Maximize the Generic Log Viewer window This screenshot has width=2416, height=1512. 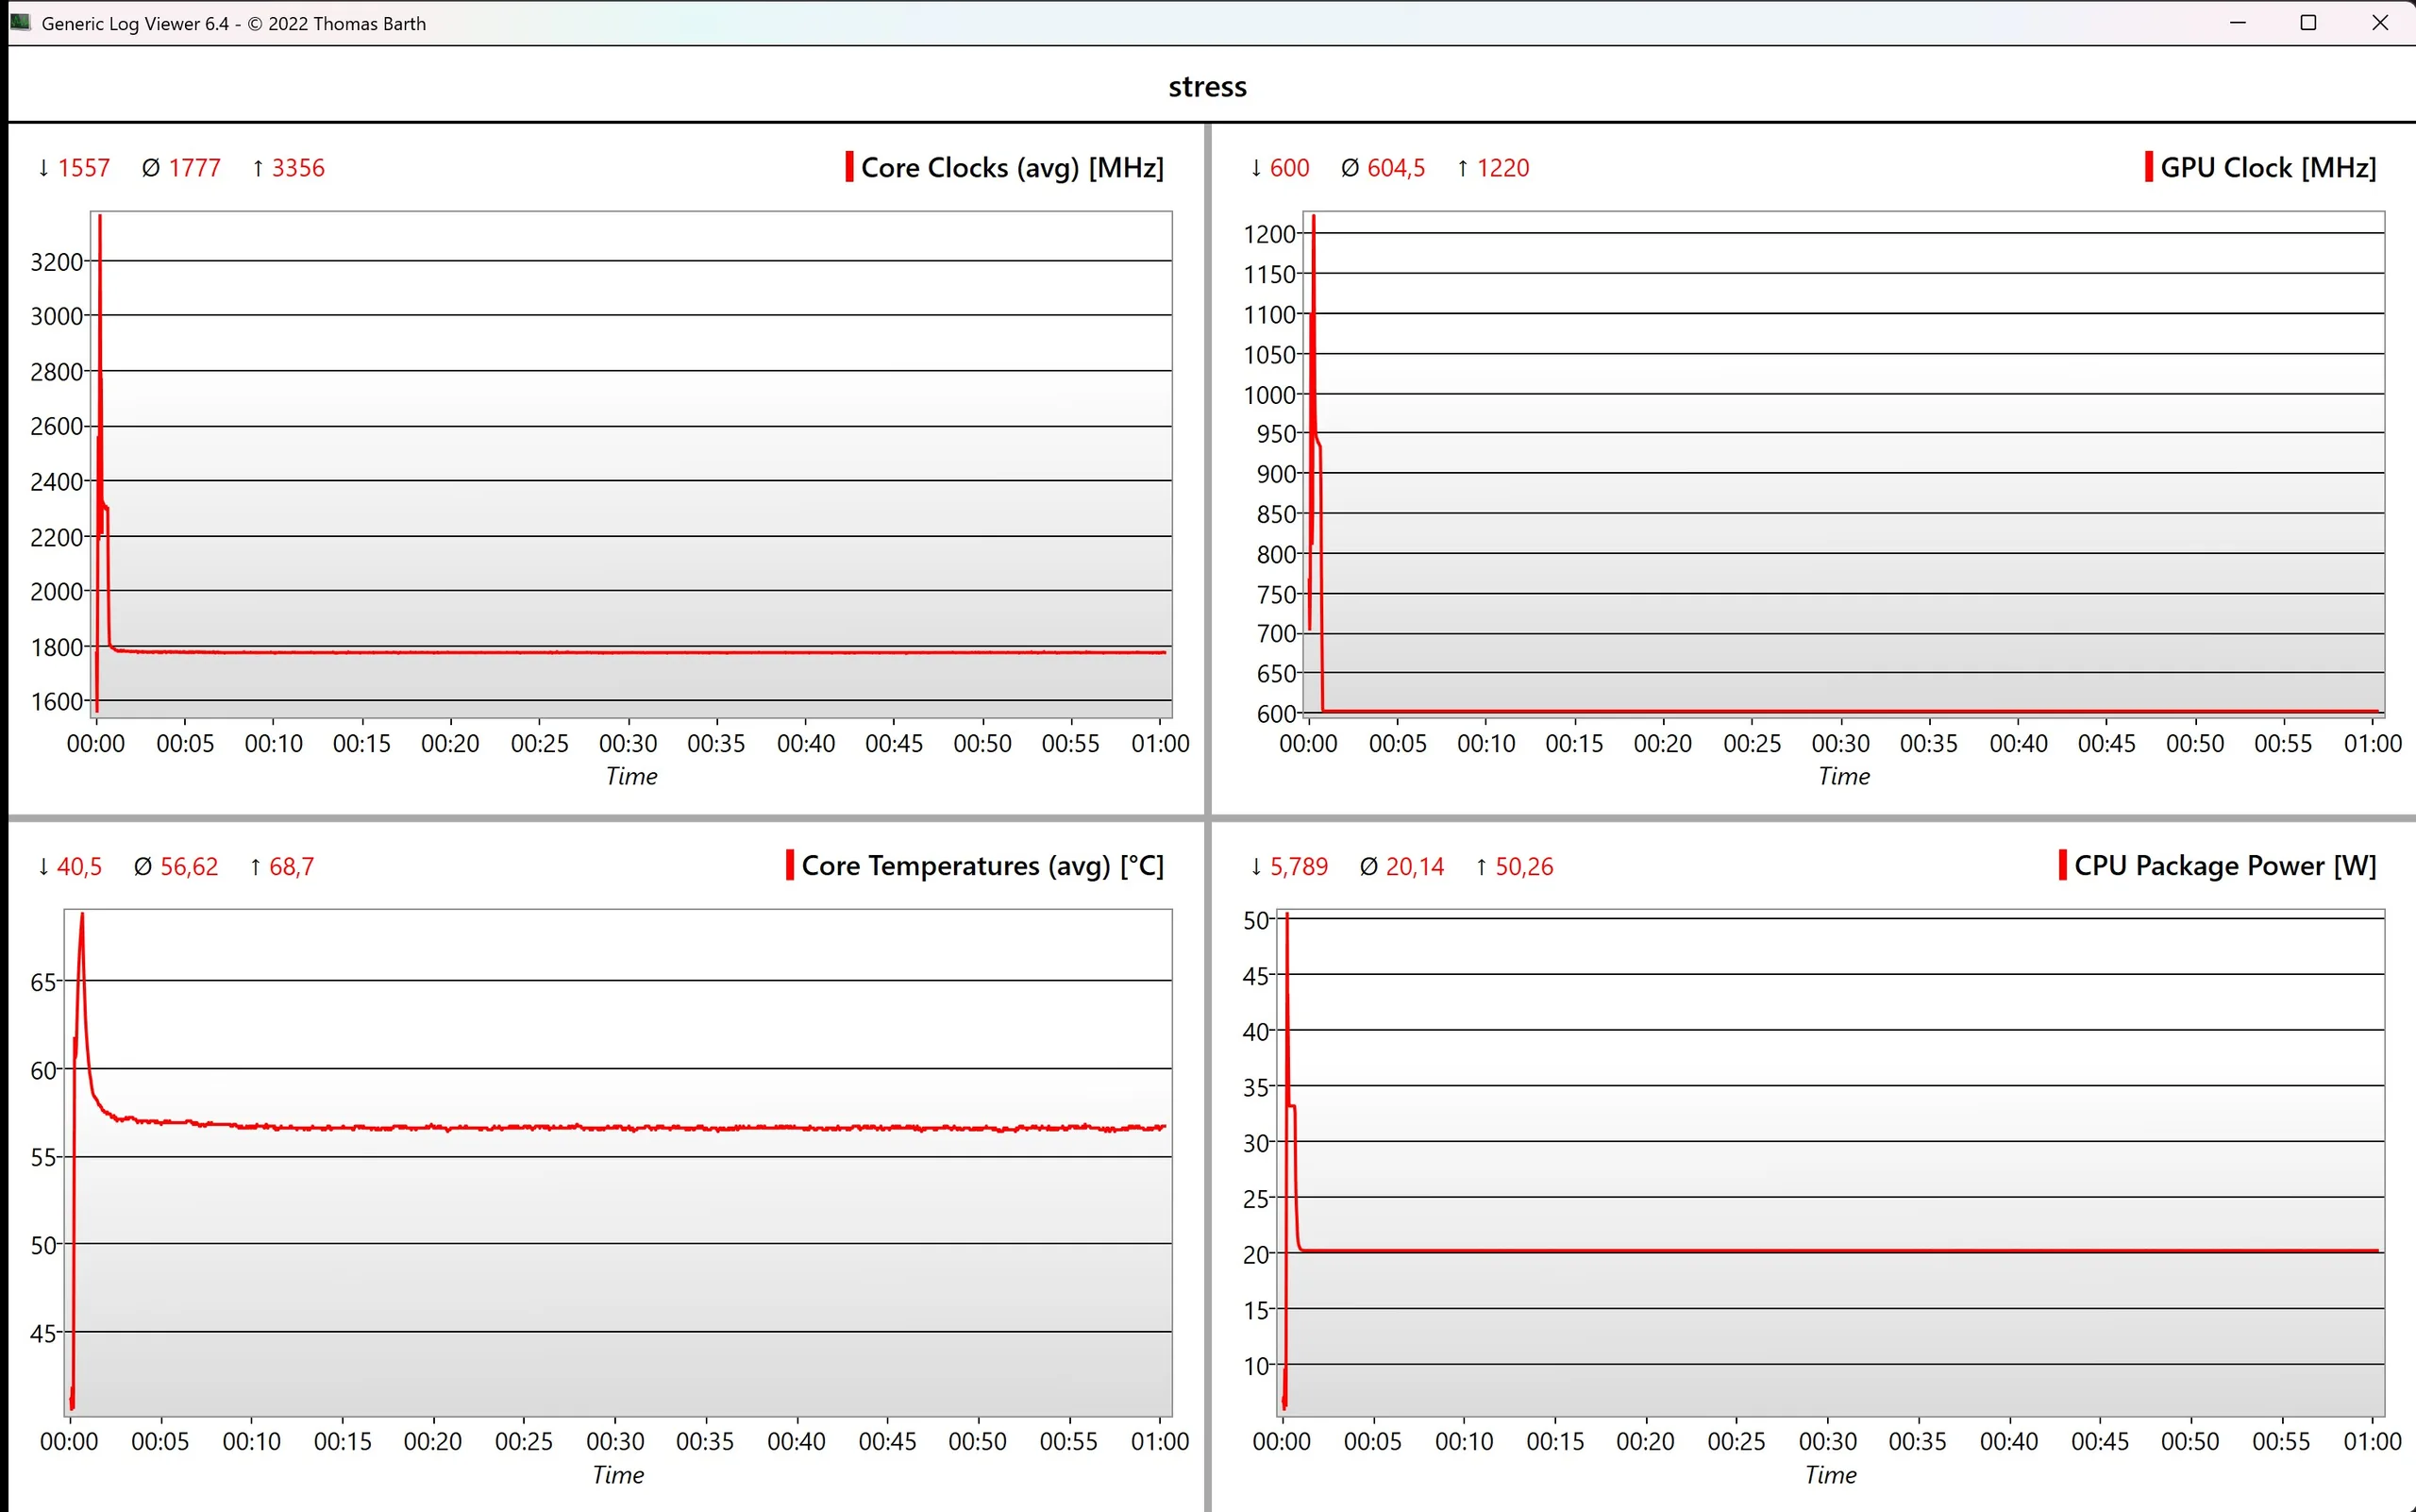2308,23
